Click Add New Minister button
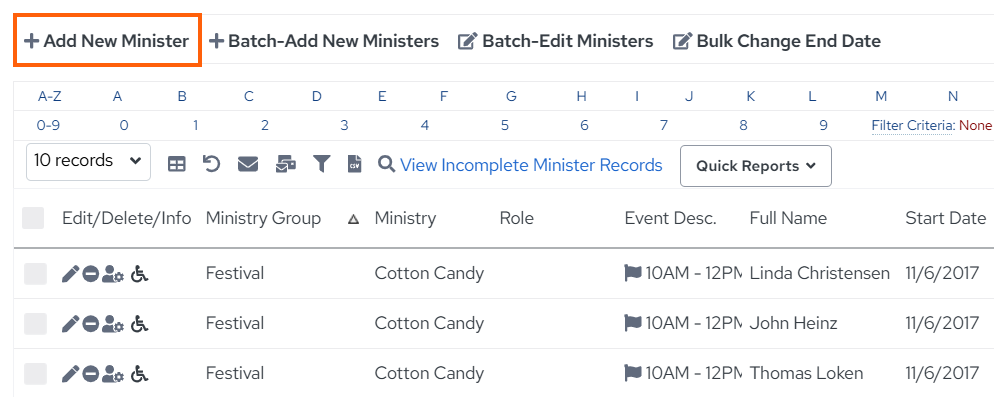Image resolution: width=994 pixels, height=397 pixels. (107, 41)
